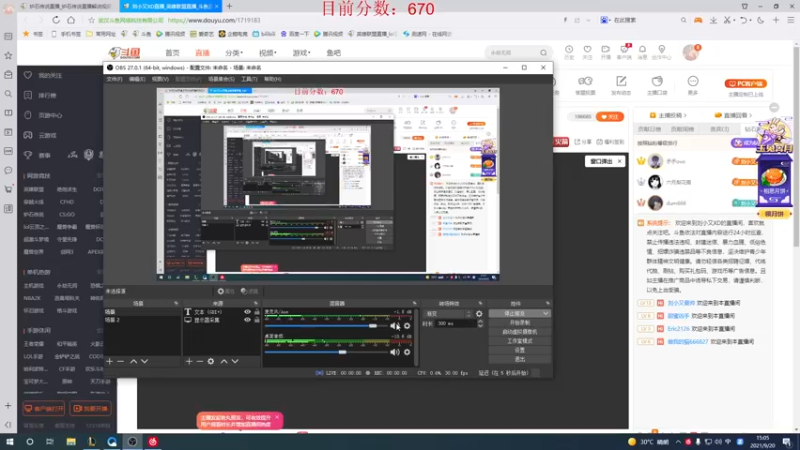
Task: Click the Exit (退出) button in OBS controls
Action: (519, 359)
